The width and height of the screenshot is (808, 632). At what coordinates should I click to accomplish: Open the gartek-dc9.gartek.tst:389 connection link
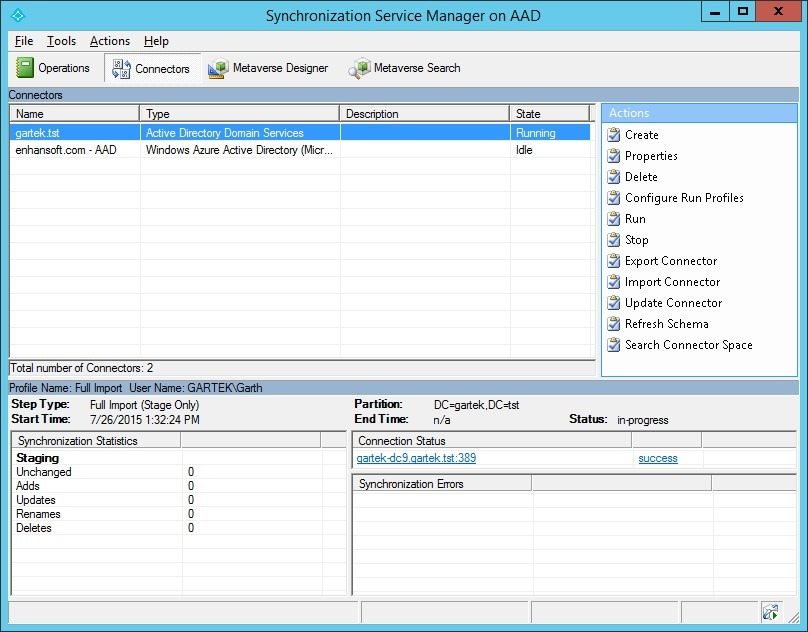pyautogui.click(x=416, y=458)
